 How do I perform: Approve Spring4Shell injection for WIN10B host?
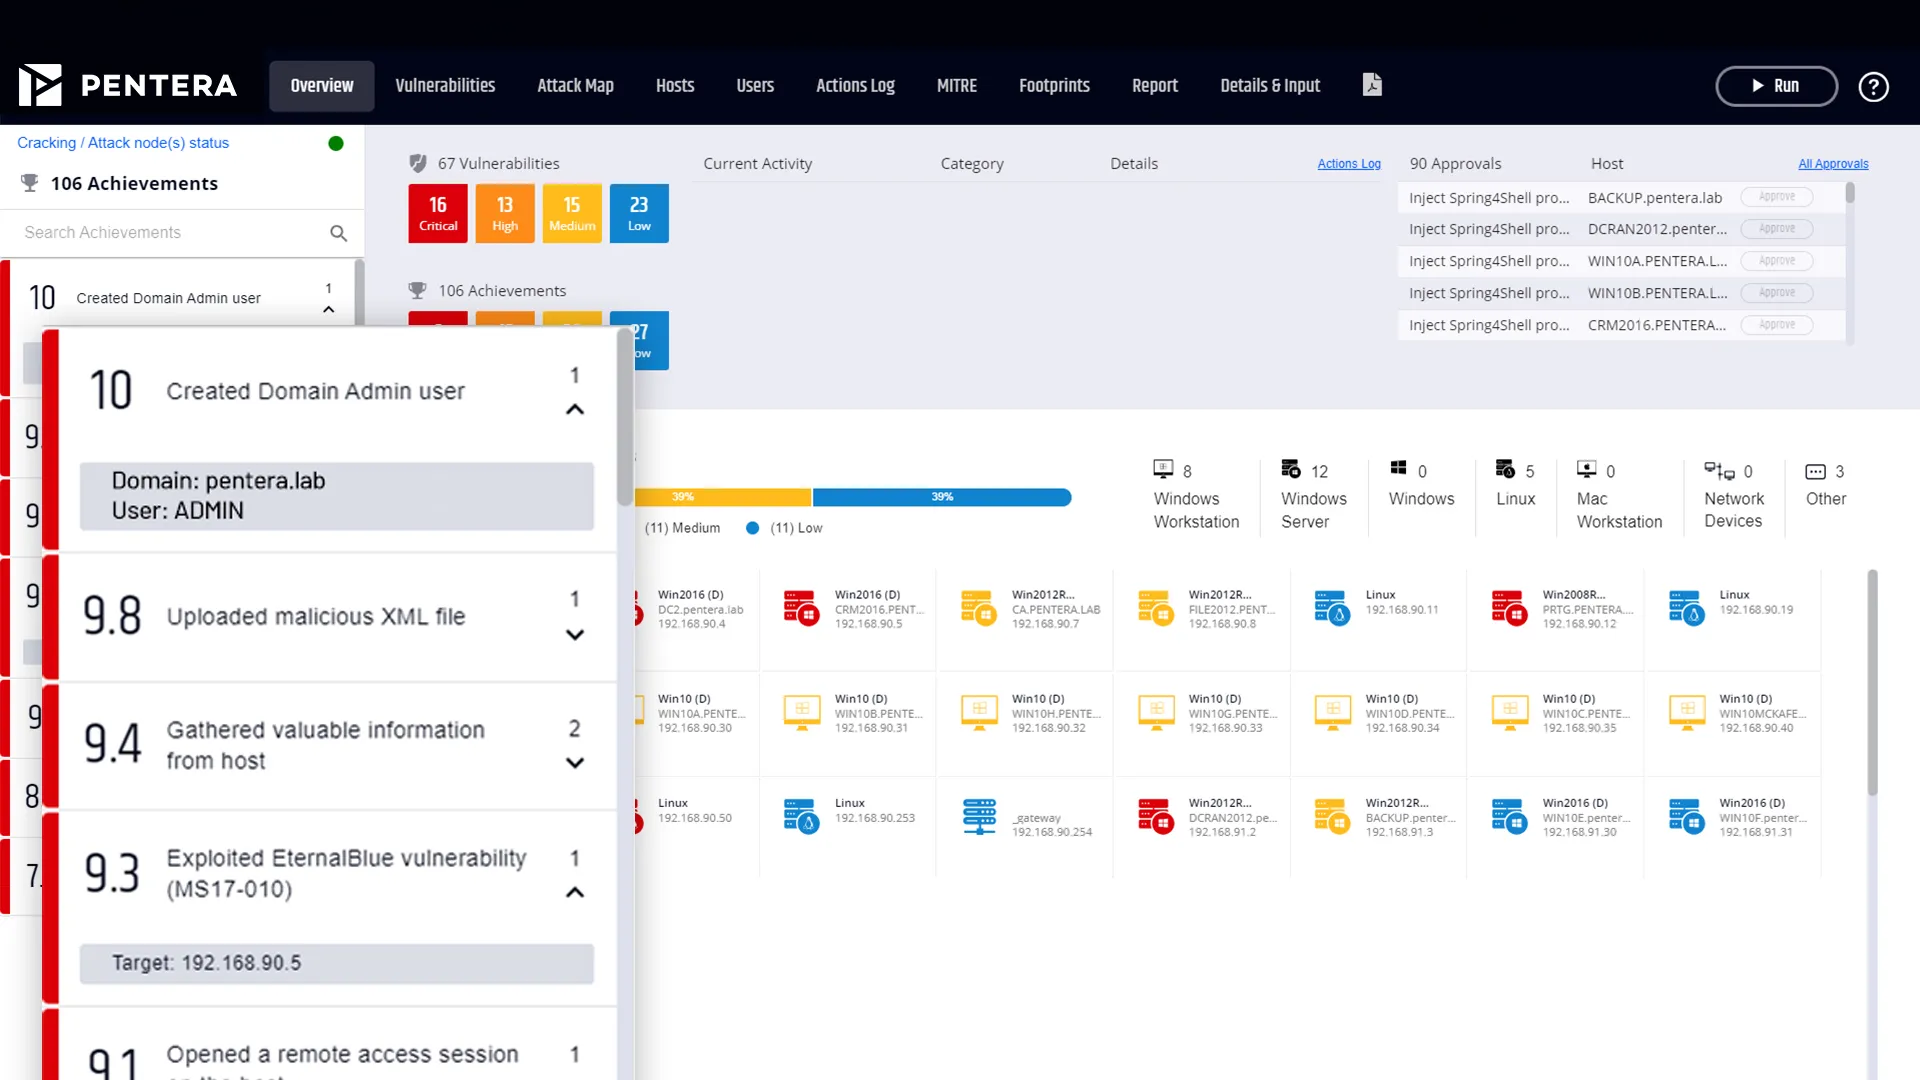click(x=1777, y=293)
